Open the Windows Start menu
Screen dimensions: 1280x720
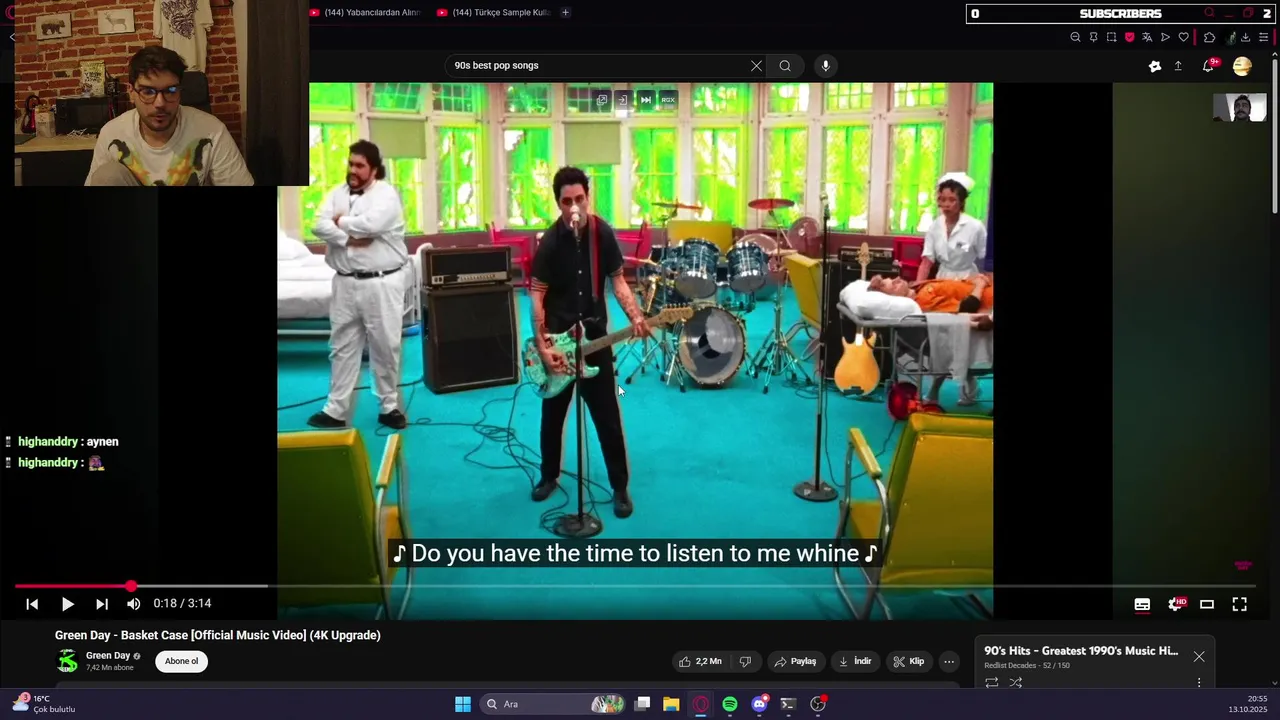[x=463, y=704]
